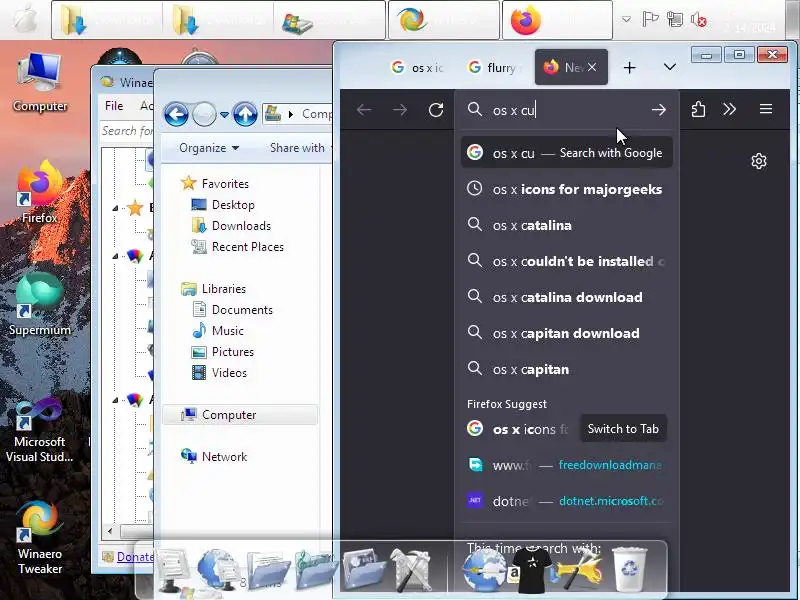Click Explorer forward arrow button
Screen dimensions: 800x600
tap(204, 114)
